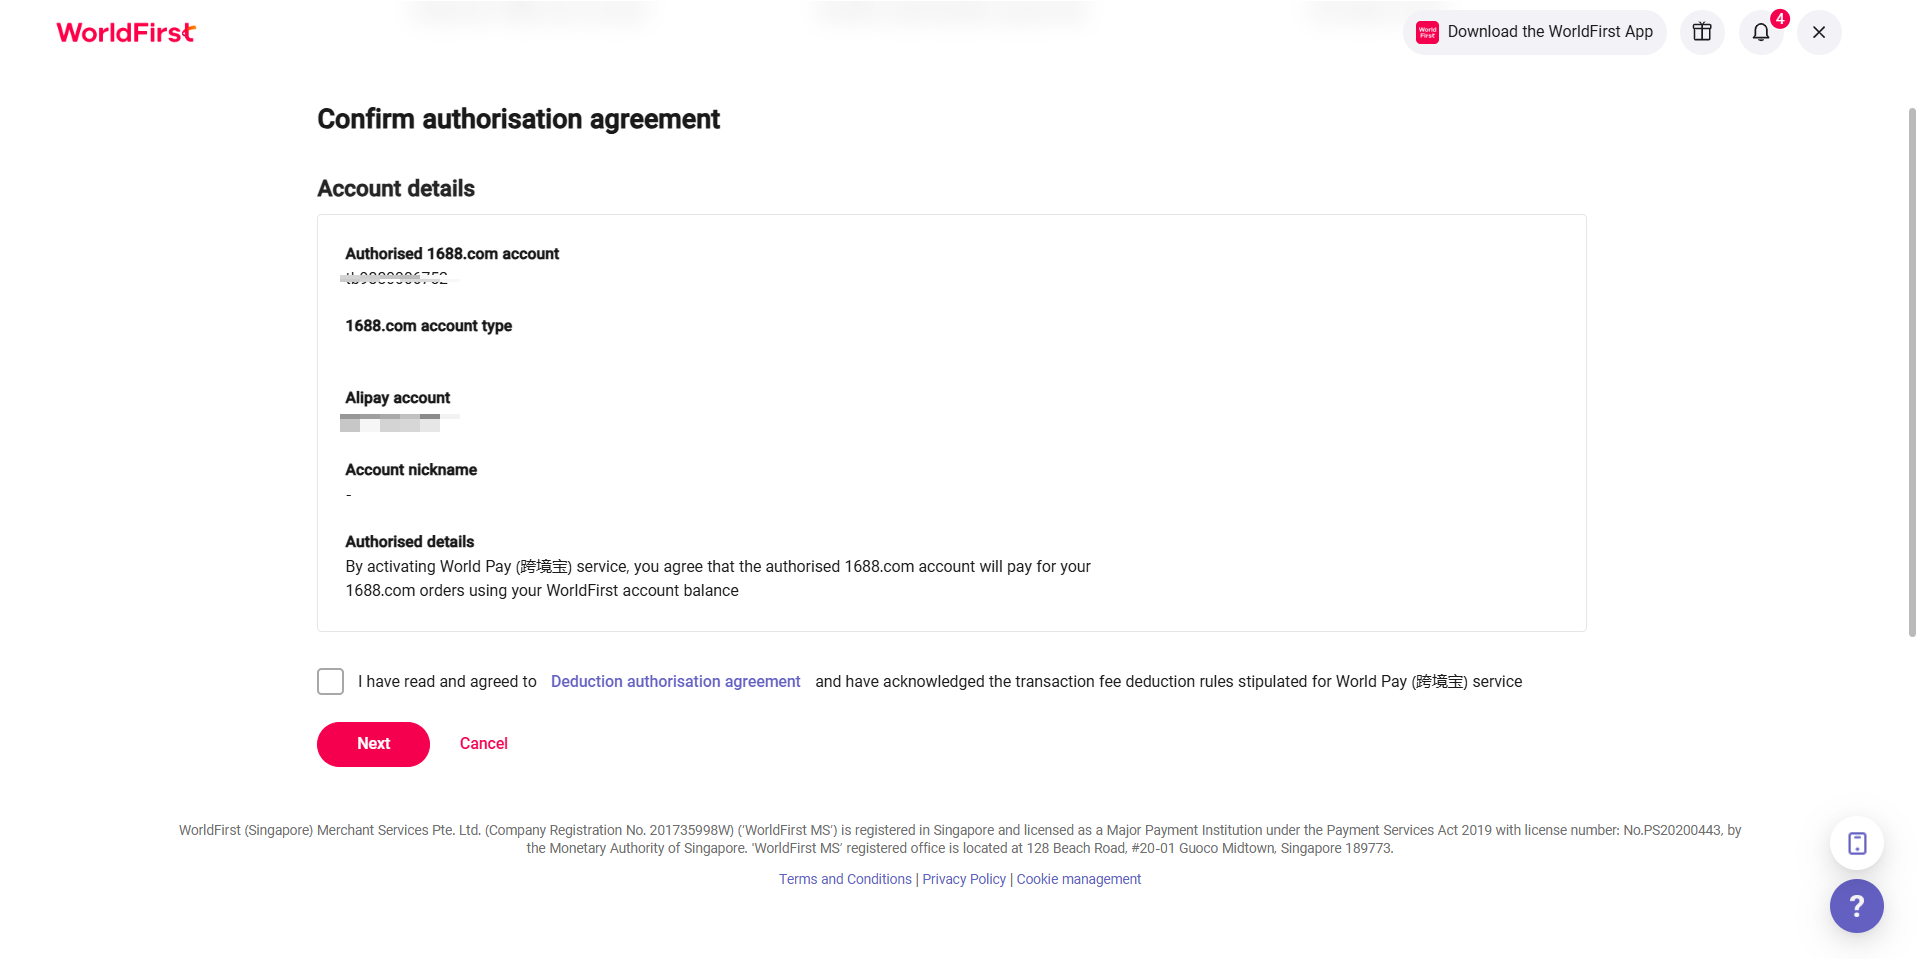Screen dimensions: 1920x959
Task: Open the floating mobile device icon
Action: (1857, 843)
